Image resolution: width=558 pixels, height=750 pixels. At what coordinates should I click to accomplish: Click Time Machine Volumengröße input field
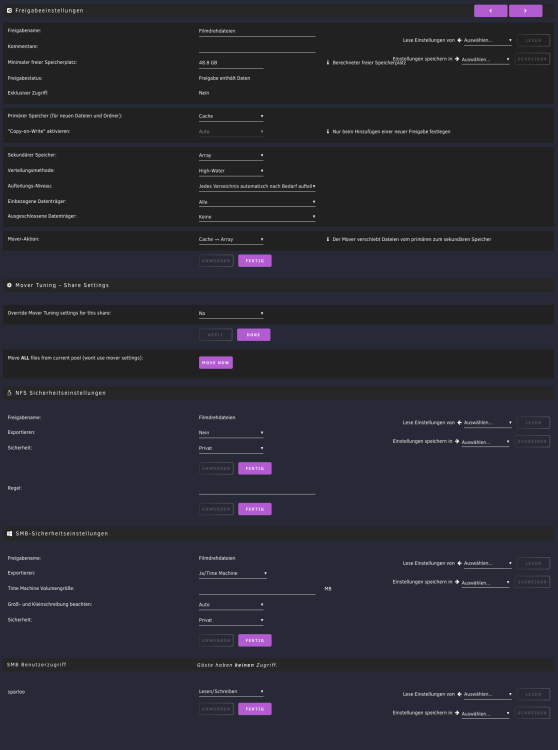click(x=257, y=589)
